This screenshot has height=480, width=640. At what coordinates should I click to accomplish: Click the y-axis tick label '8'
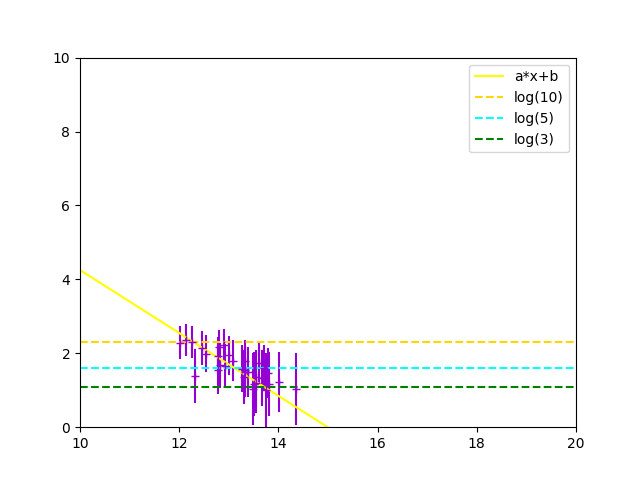(66, 132)
